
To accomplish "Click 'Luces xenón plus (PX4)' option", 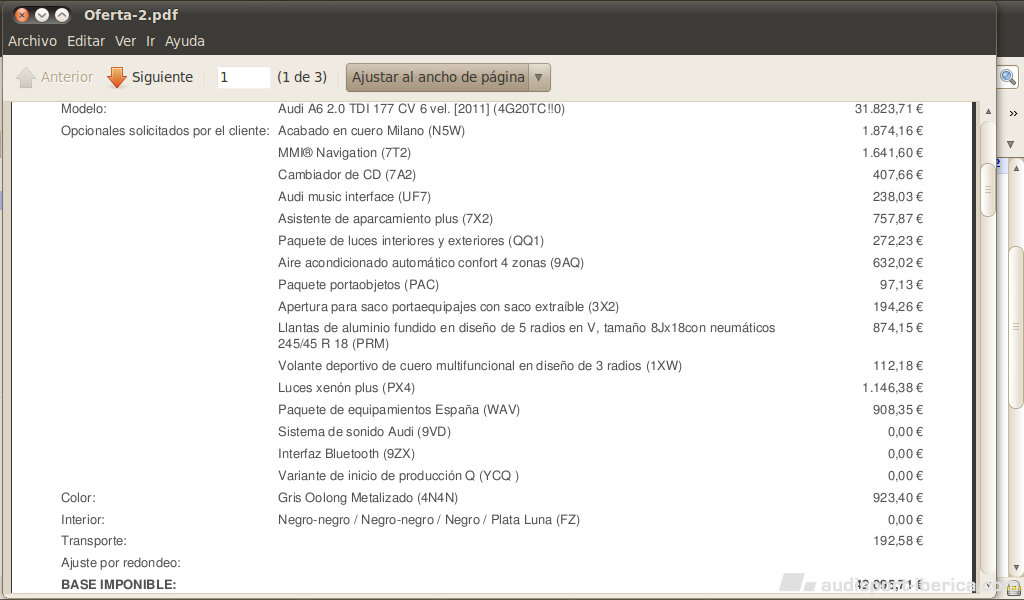I will [347, 388].
